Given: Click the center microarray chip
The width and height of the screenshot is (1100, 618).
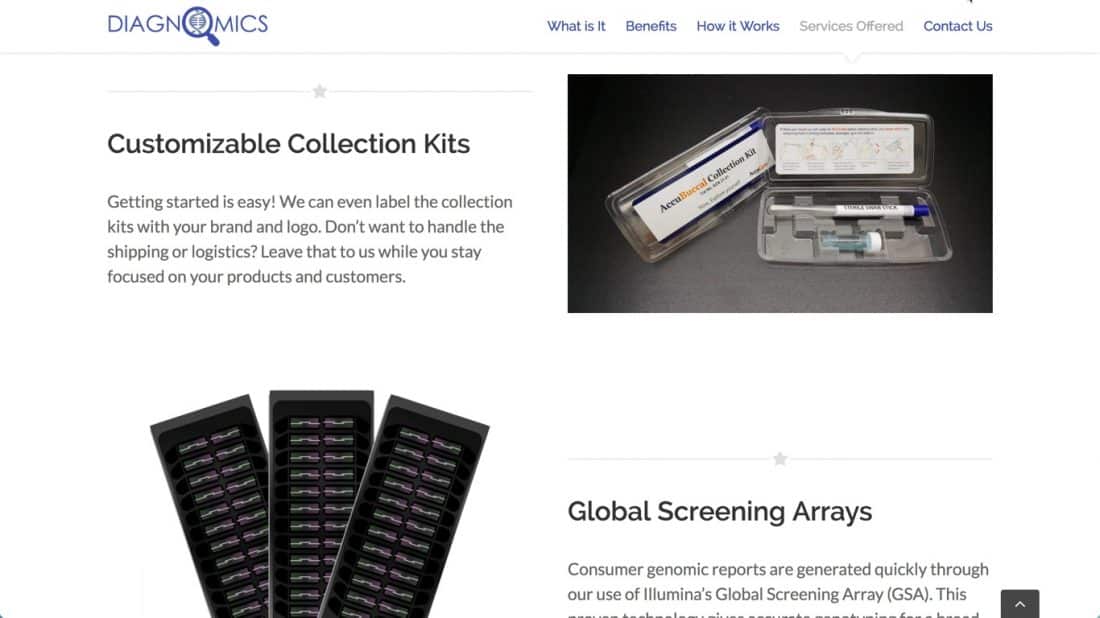Looking at the screenshot, I should [x=321, y=504].
